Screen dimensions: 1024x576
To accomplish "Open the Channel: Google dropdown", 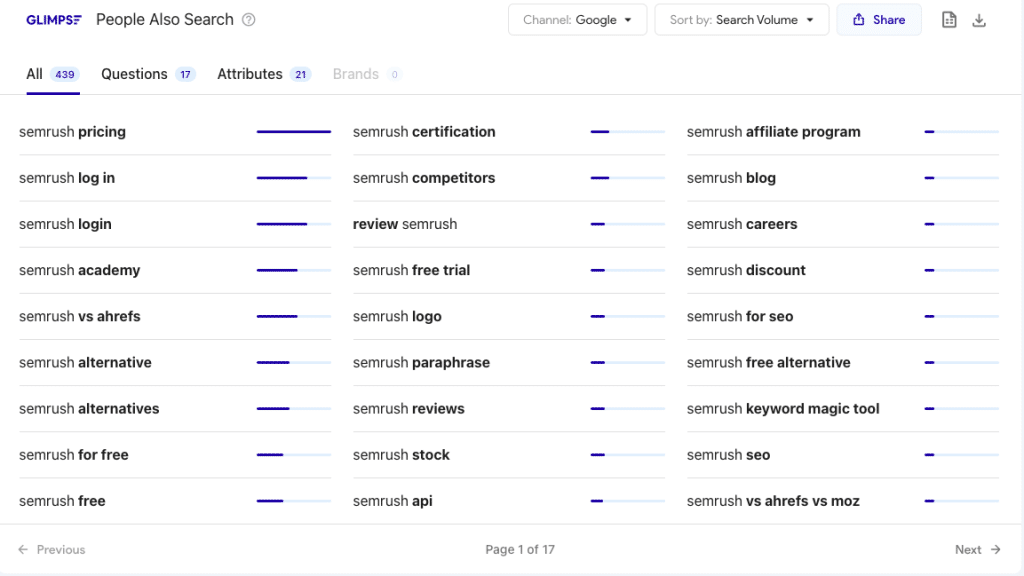I will 577,19.
